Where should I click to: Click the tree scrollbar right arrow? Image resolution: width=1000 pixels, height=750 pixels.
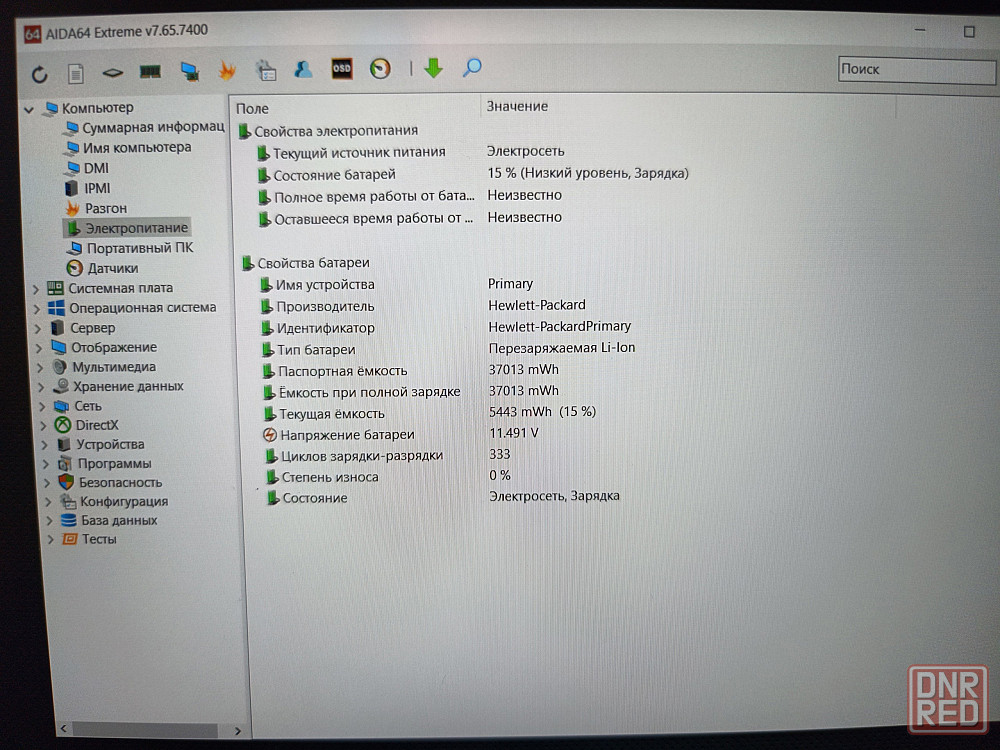[238, 731]
